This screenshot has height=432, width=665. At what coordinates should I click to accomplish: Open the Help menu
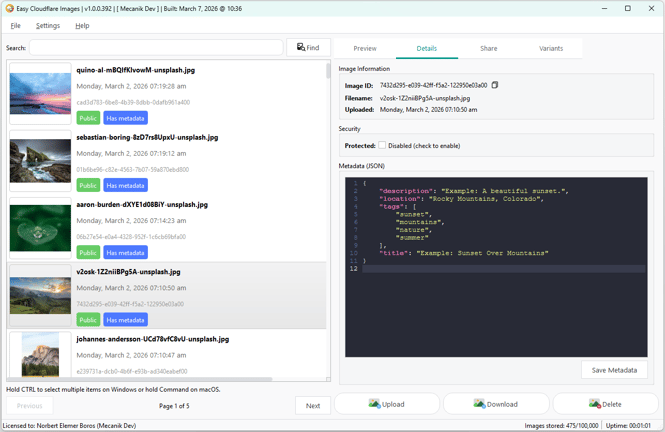82,25
